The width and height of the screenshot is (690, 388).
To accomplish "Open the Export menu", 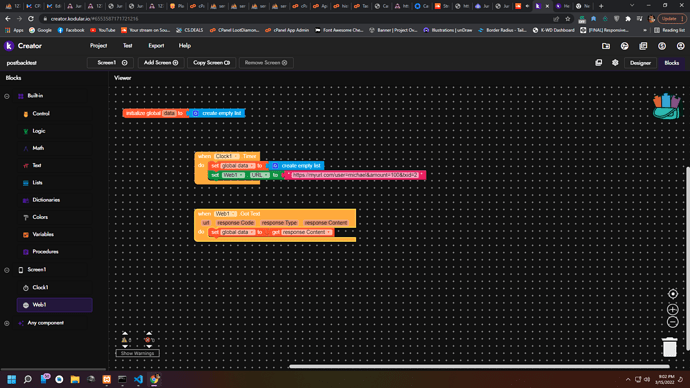I will click(156, 46).
